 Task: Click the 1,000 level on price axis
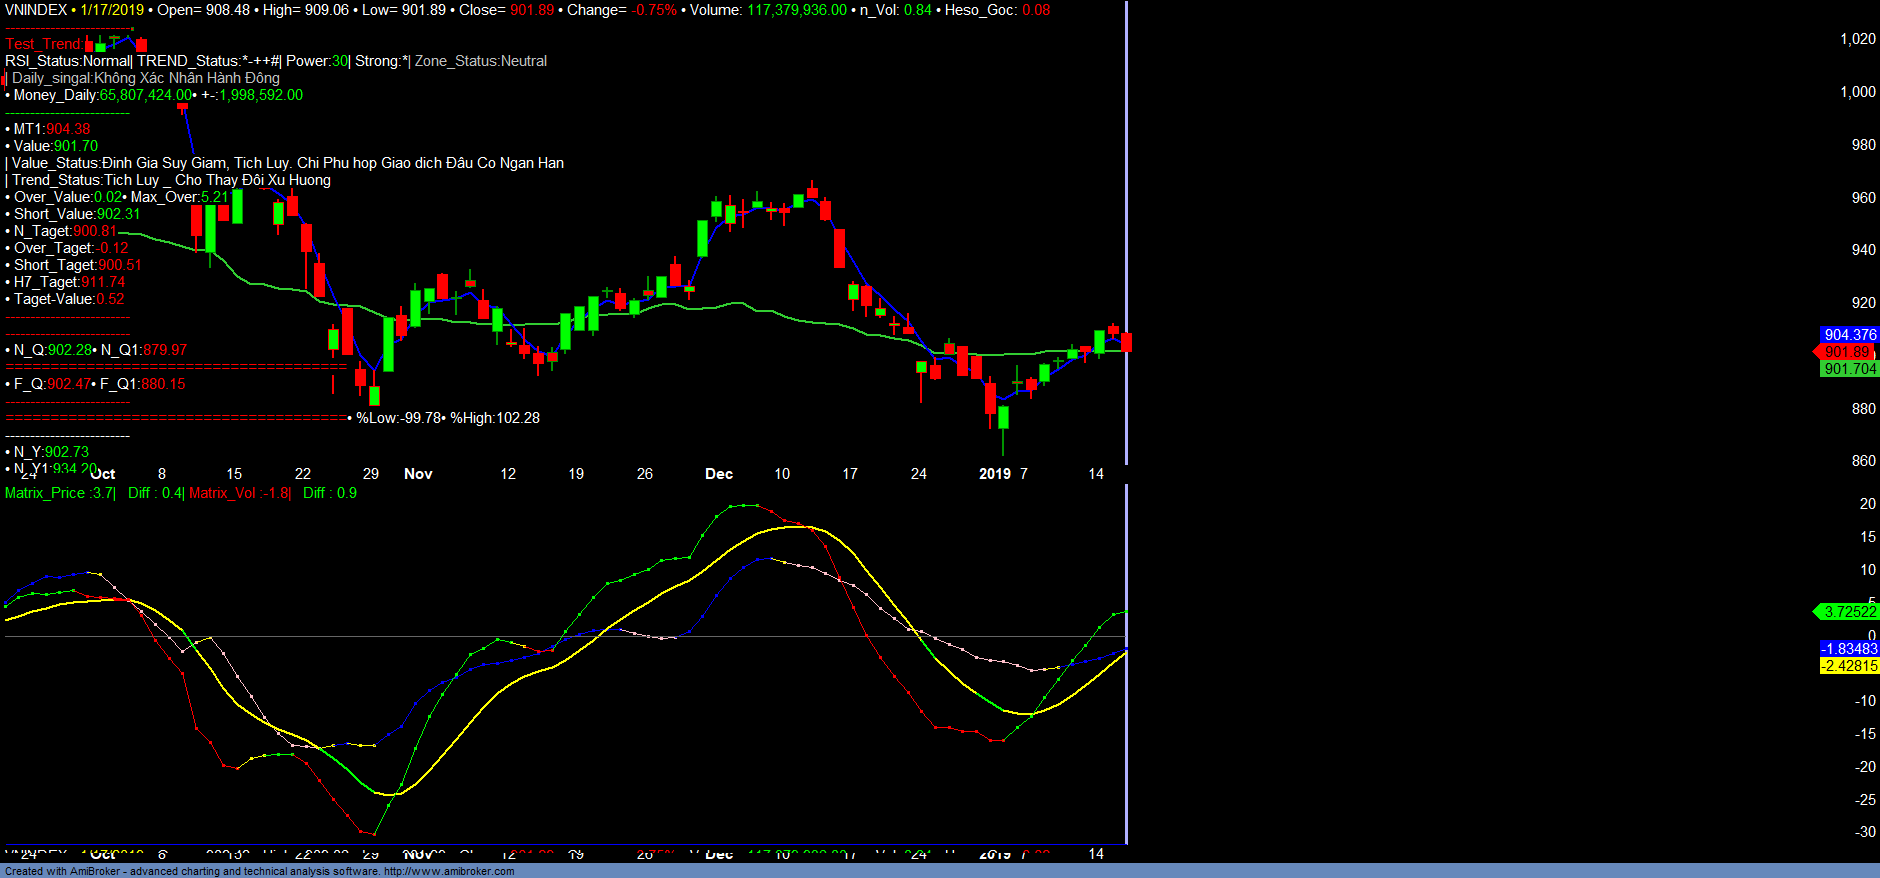(1857, 92)
